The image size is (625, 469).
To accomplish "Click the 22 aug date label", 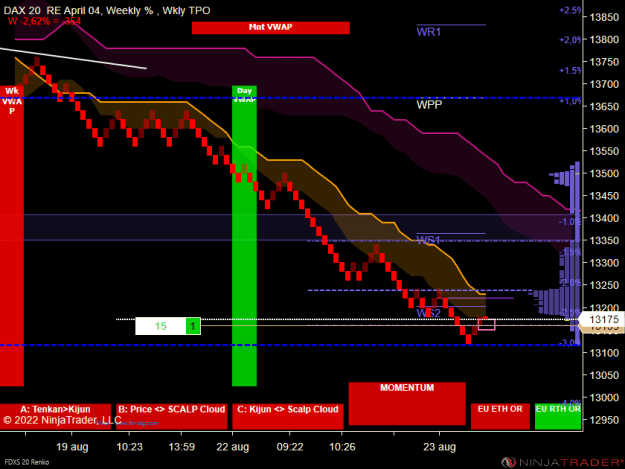I will 232,447.
